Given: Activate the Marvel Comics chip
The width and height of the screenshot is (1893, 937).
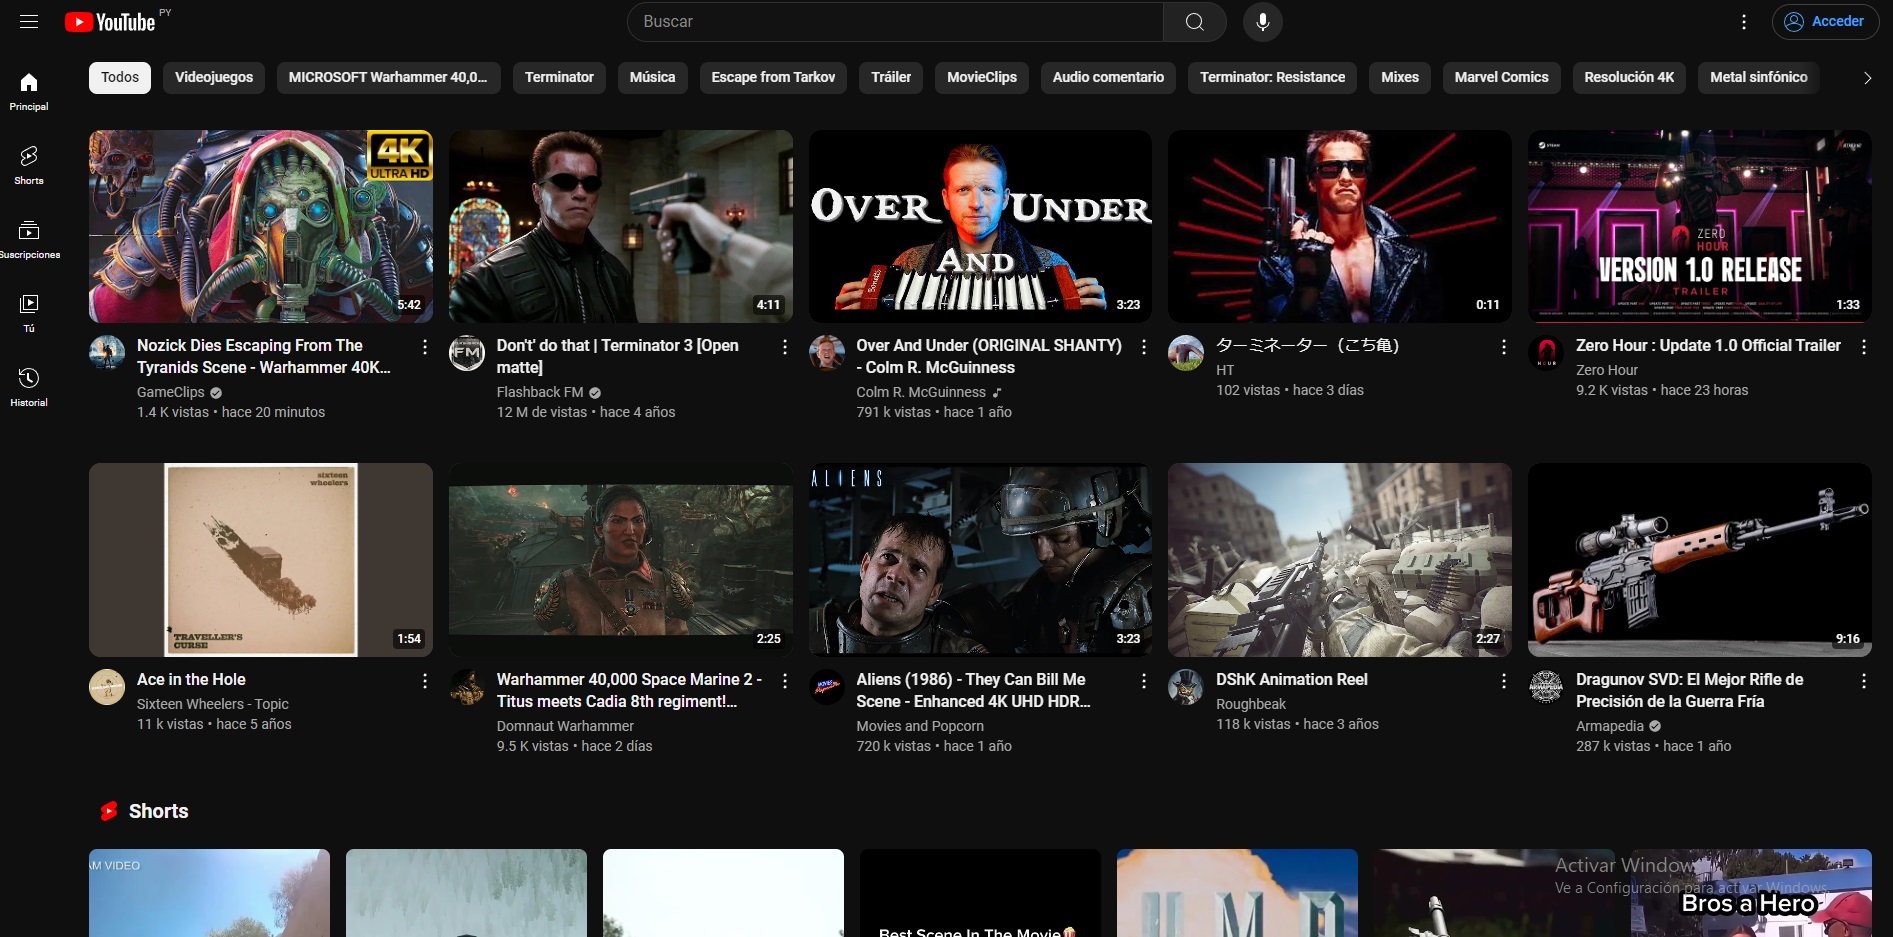Looking at the screenshot, I should coord(1500,78).
